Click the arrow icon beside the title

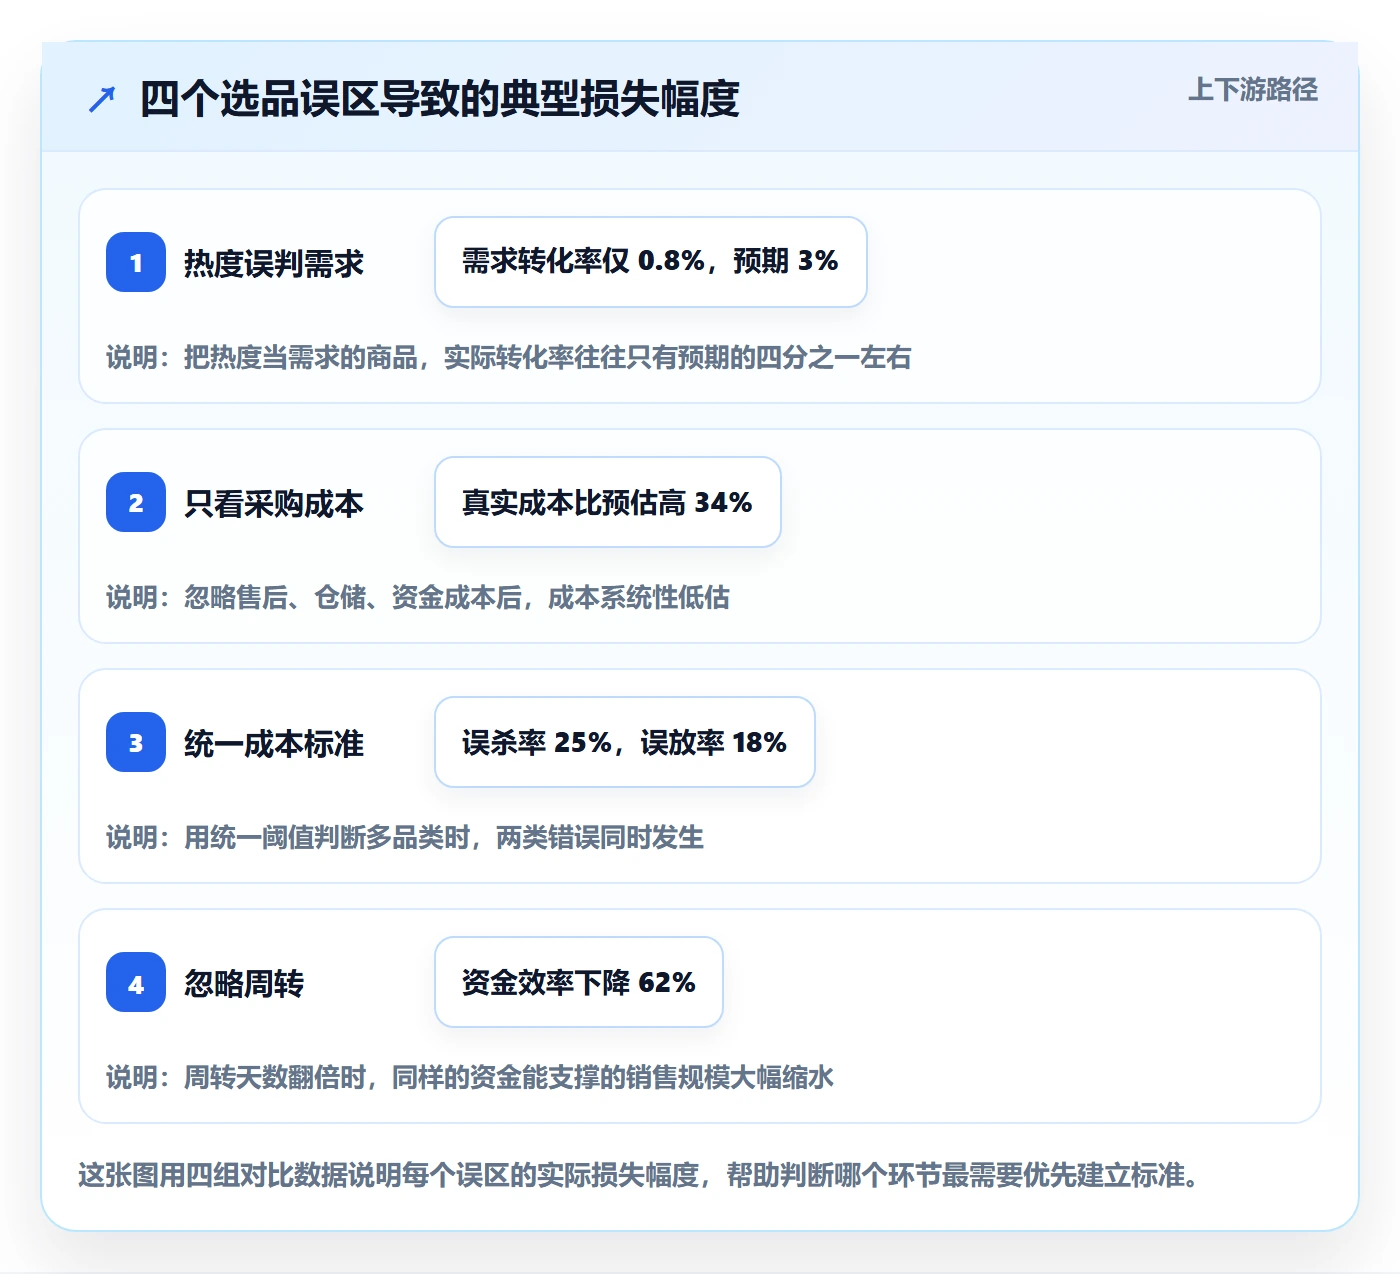point(102,99)
